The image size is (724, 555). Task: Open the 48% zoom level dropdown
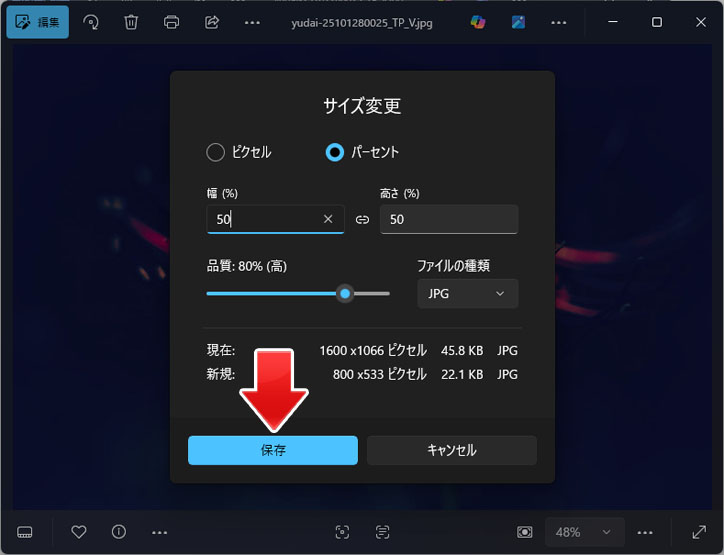pyautogui.click(x=584, y=532)
